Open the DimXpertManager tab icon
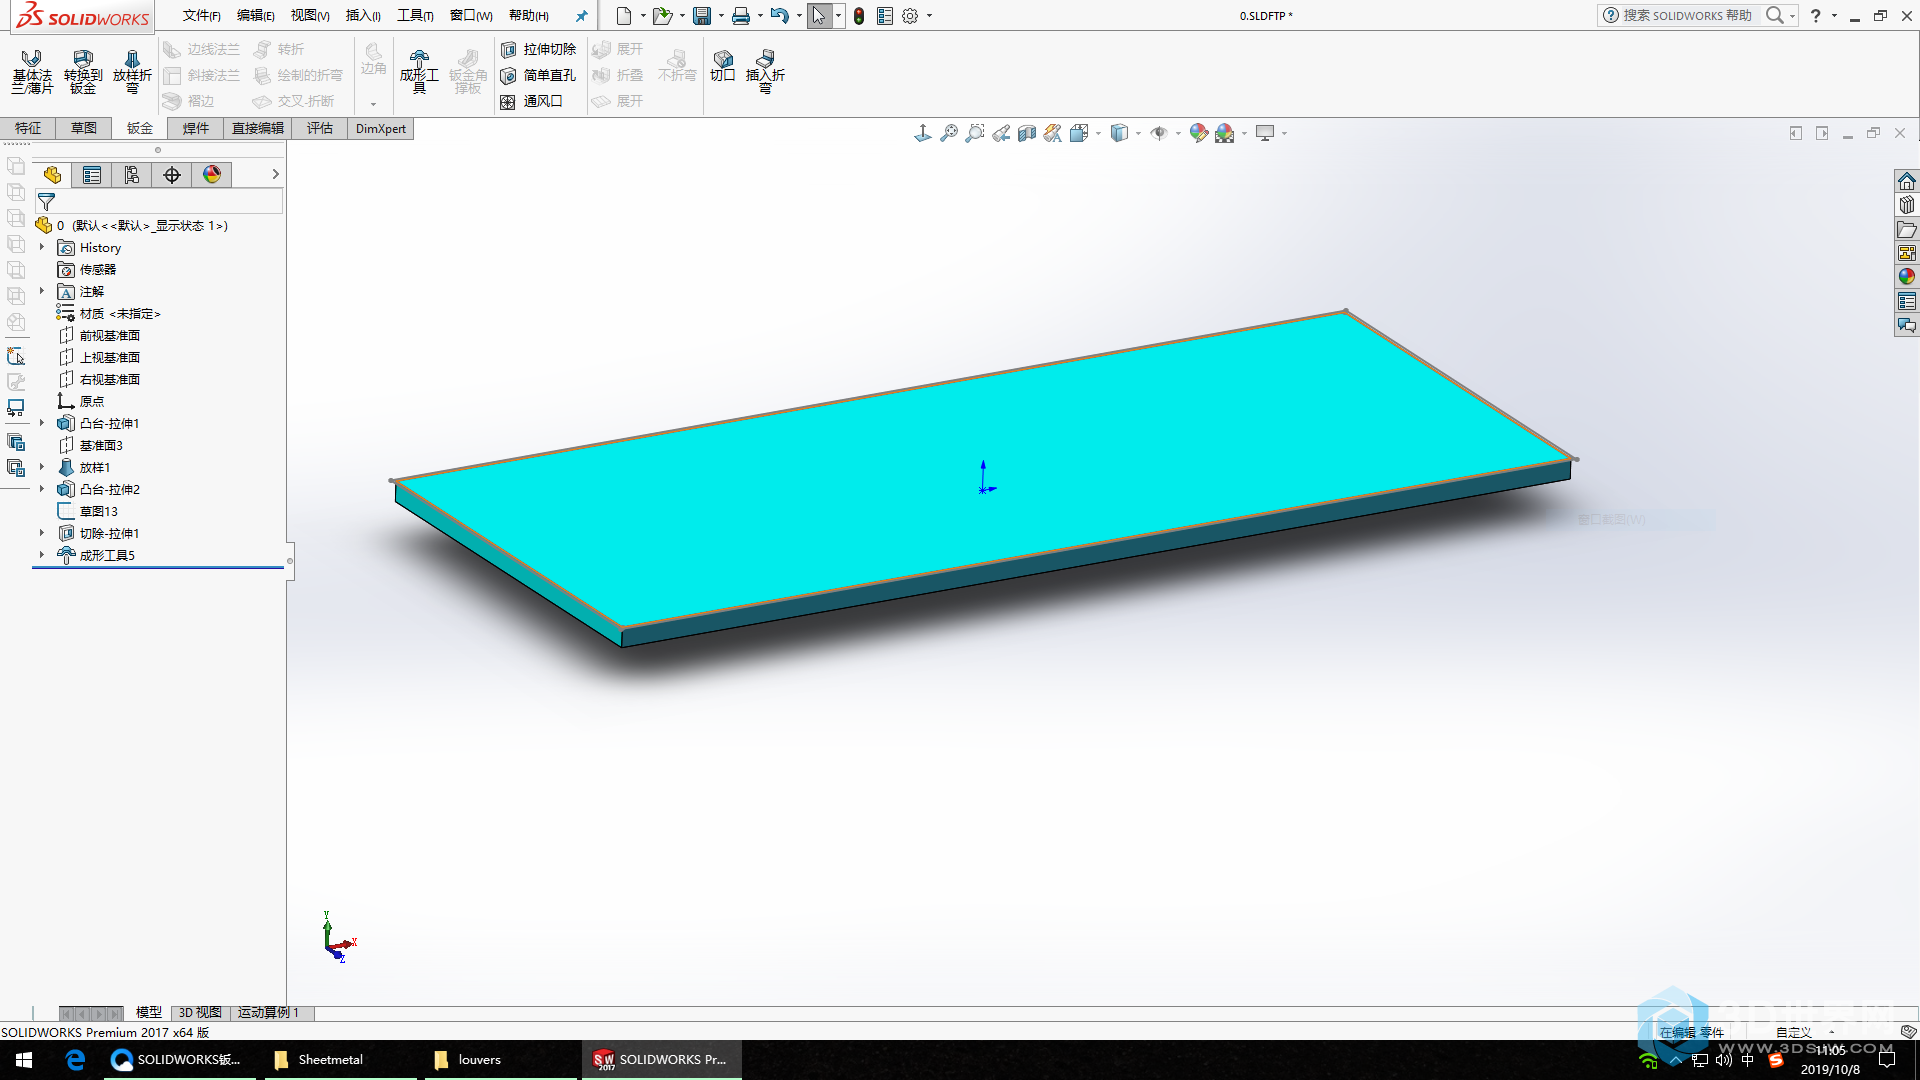Screen dimensions: 1920x1080 click(x=172, y=175)
